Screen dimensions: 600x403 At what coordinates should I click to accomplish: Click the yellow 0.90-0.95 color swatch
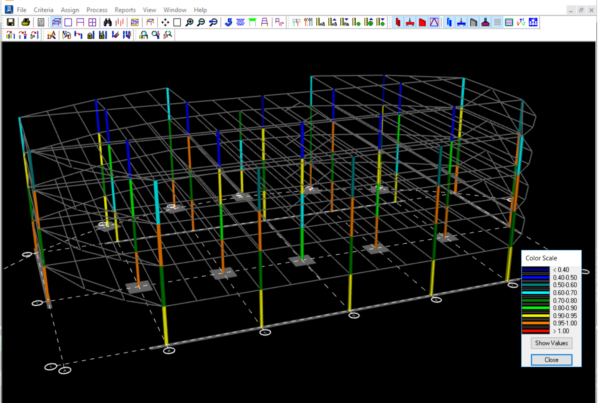coord(534,317)
